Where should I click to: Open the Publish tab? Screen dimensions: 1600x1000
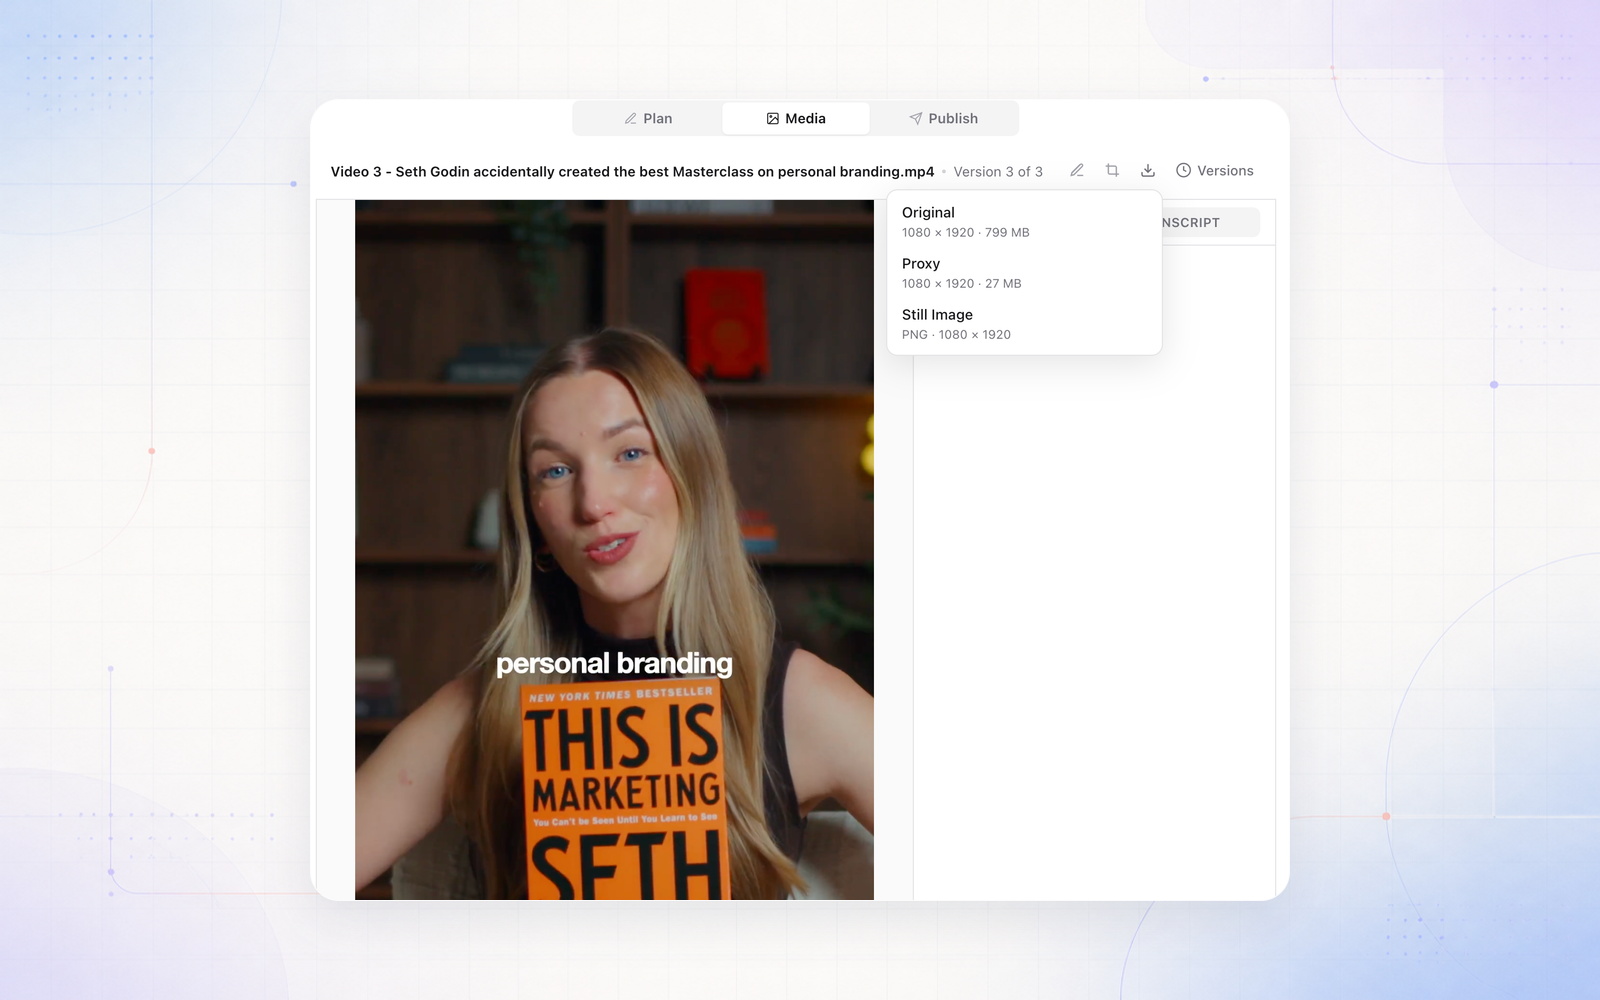pos(943,118)
